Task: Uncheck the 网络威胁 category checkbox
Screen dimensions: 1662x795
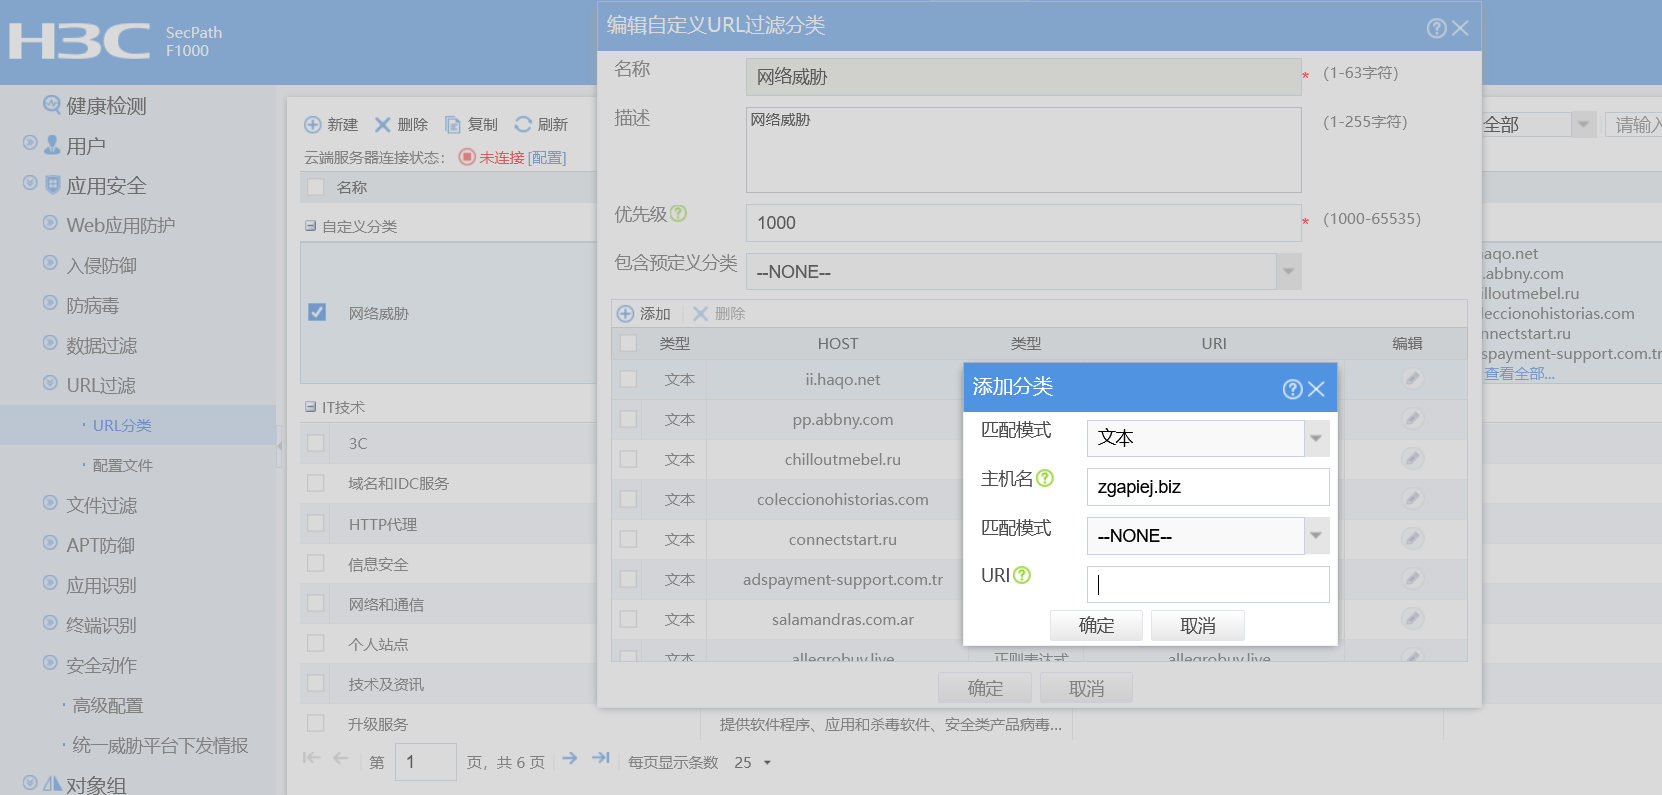Action: point(317,312)
